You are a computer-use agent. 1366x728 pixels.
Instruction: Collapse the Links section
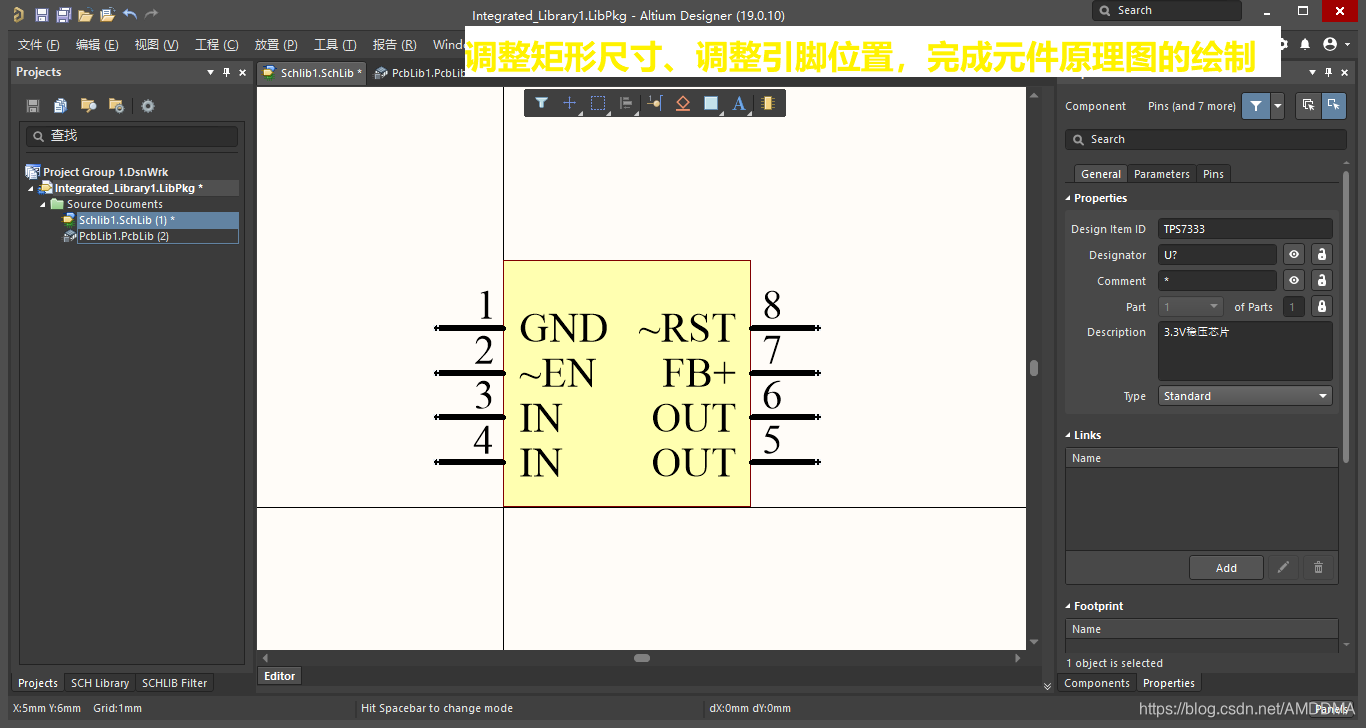[x=1068, y=435]
